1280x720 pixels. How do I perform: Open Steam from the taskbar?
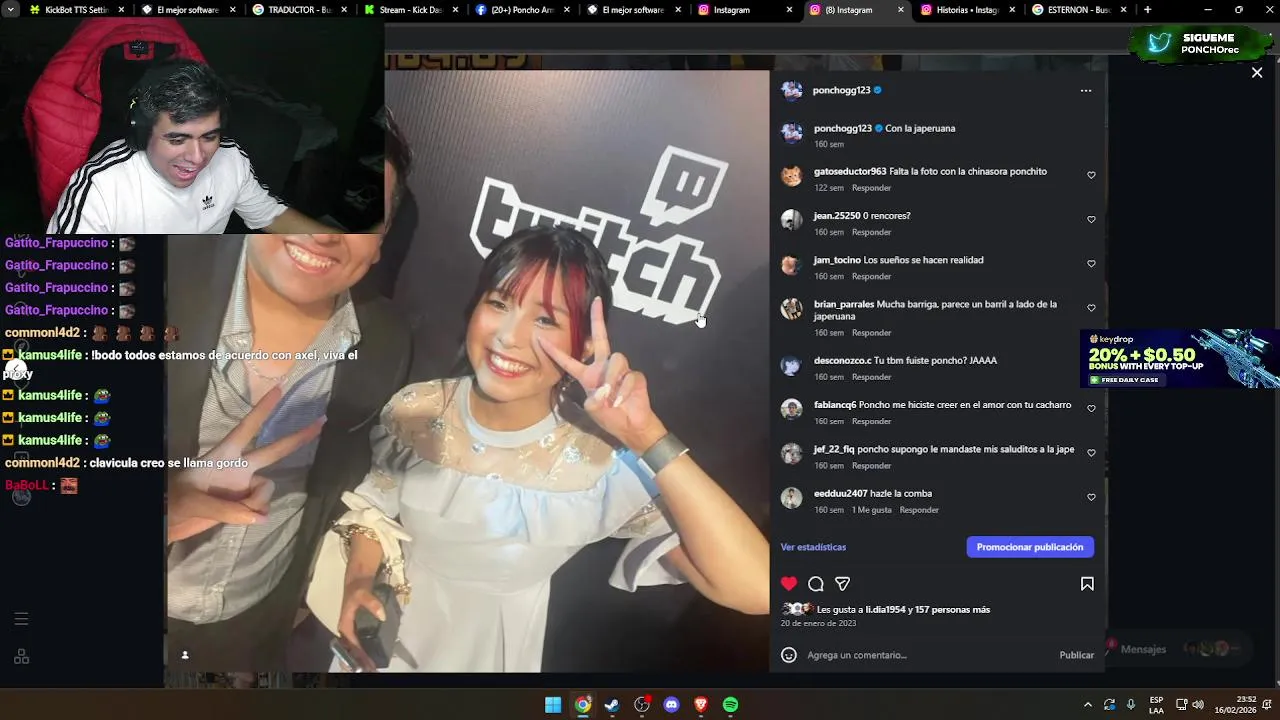tap(612, 705)
